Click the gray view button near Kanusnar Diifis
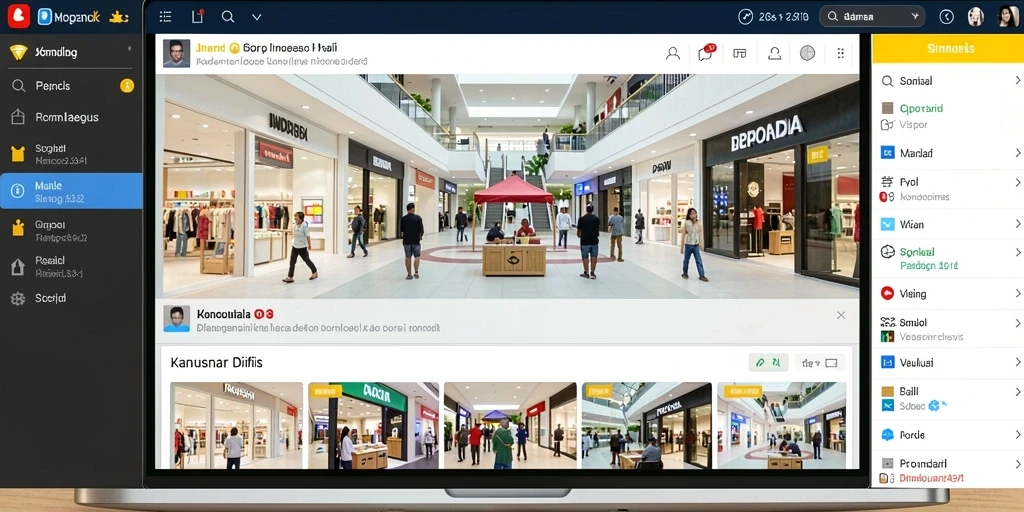The image size is (1024, 512). 820,362
